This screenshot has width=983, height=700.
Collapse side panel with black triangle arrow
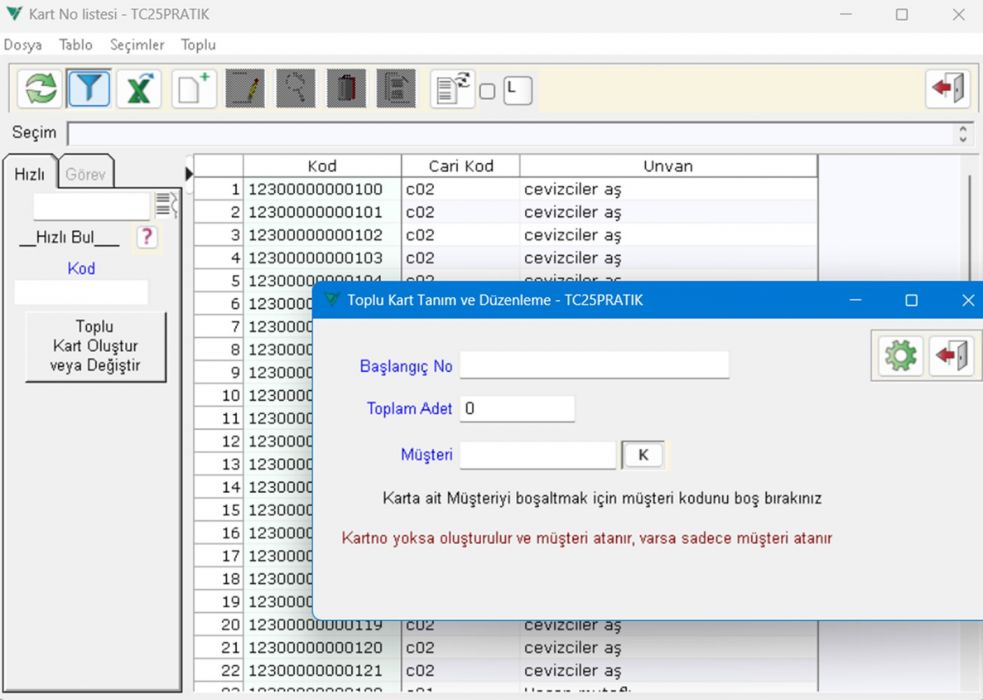[x=189, y=174]
